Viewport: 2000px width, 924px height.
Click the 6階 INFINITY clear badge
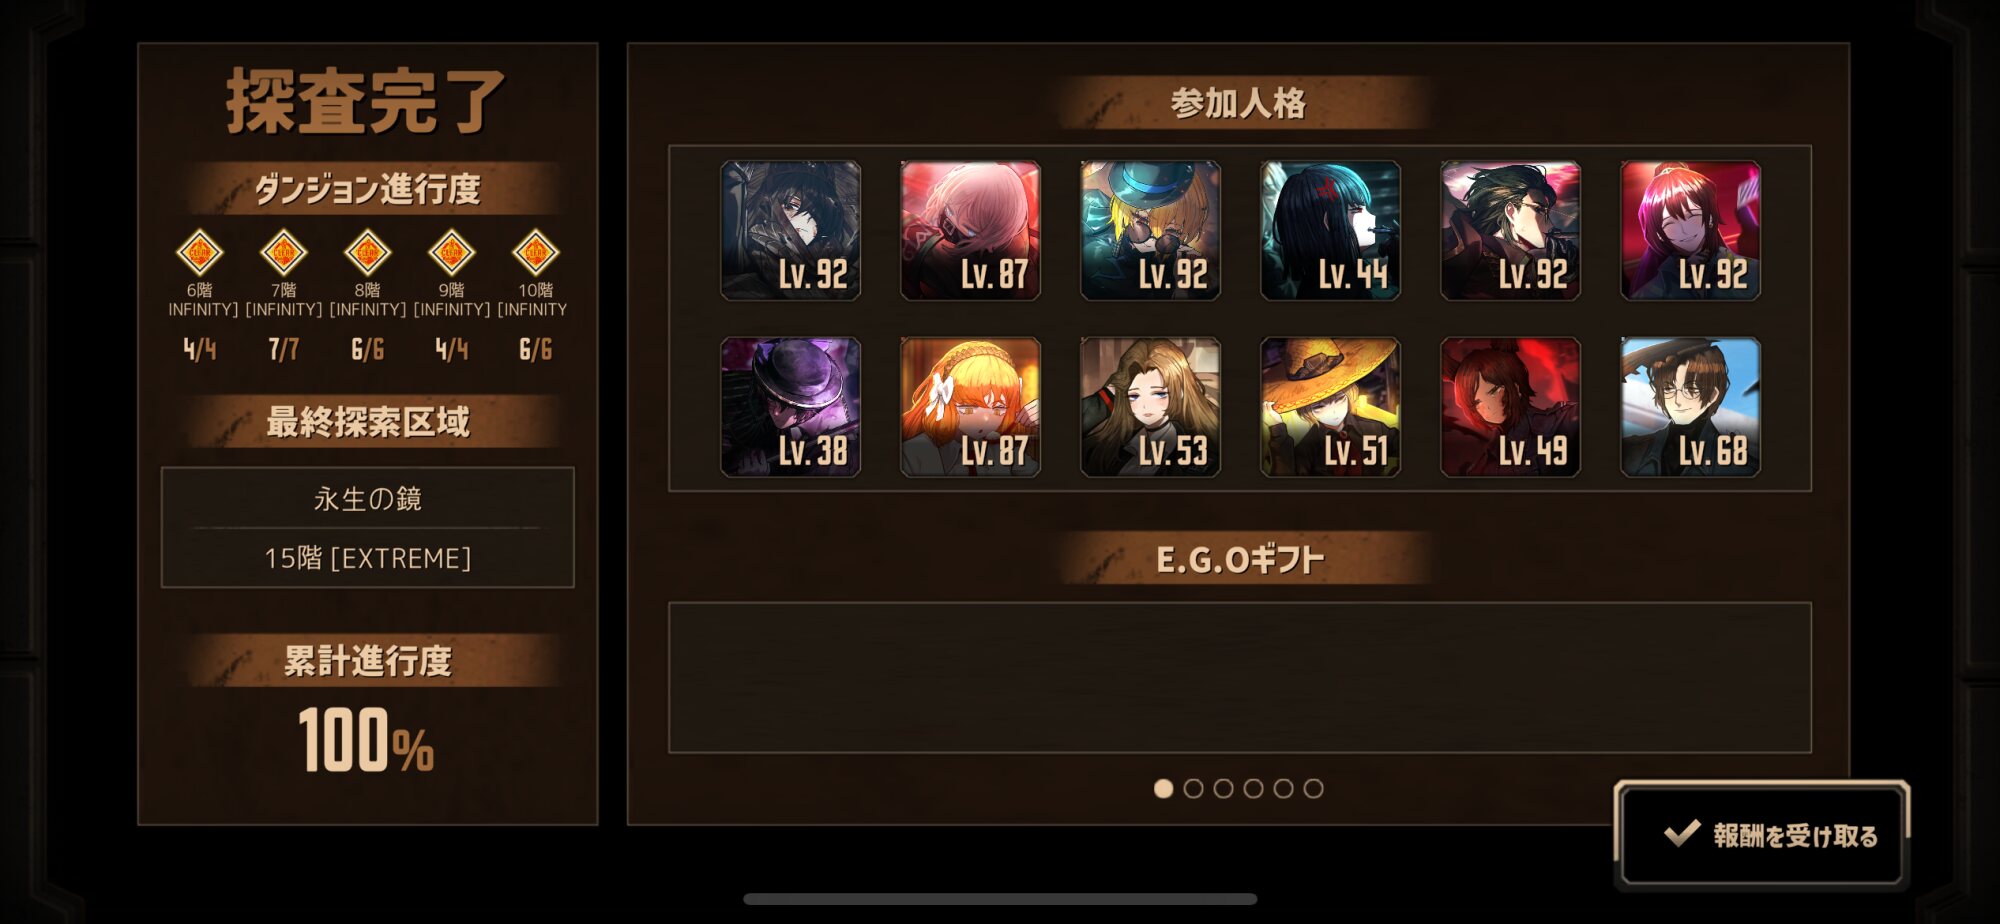[199, 252]
